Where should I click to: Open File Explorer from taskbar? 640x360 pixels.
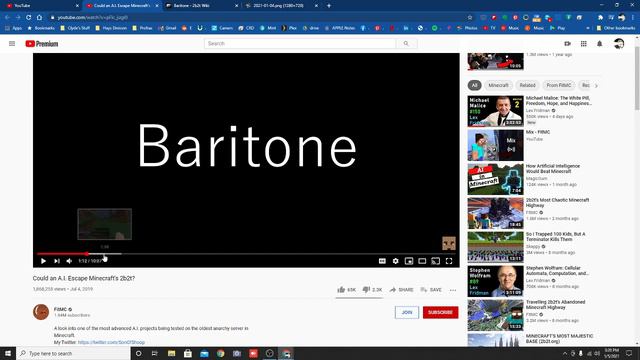tap(171, 353)
